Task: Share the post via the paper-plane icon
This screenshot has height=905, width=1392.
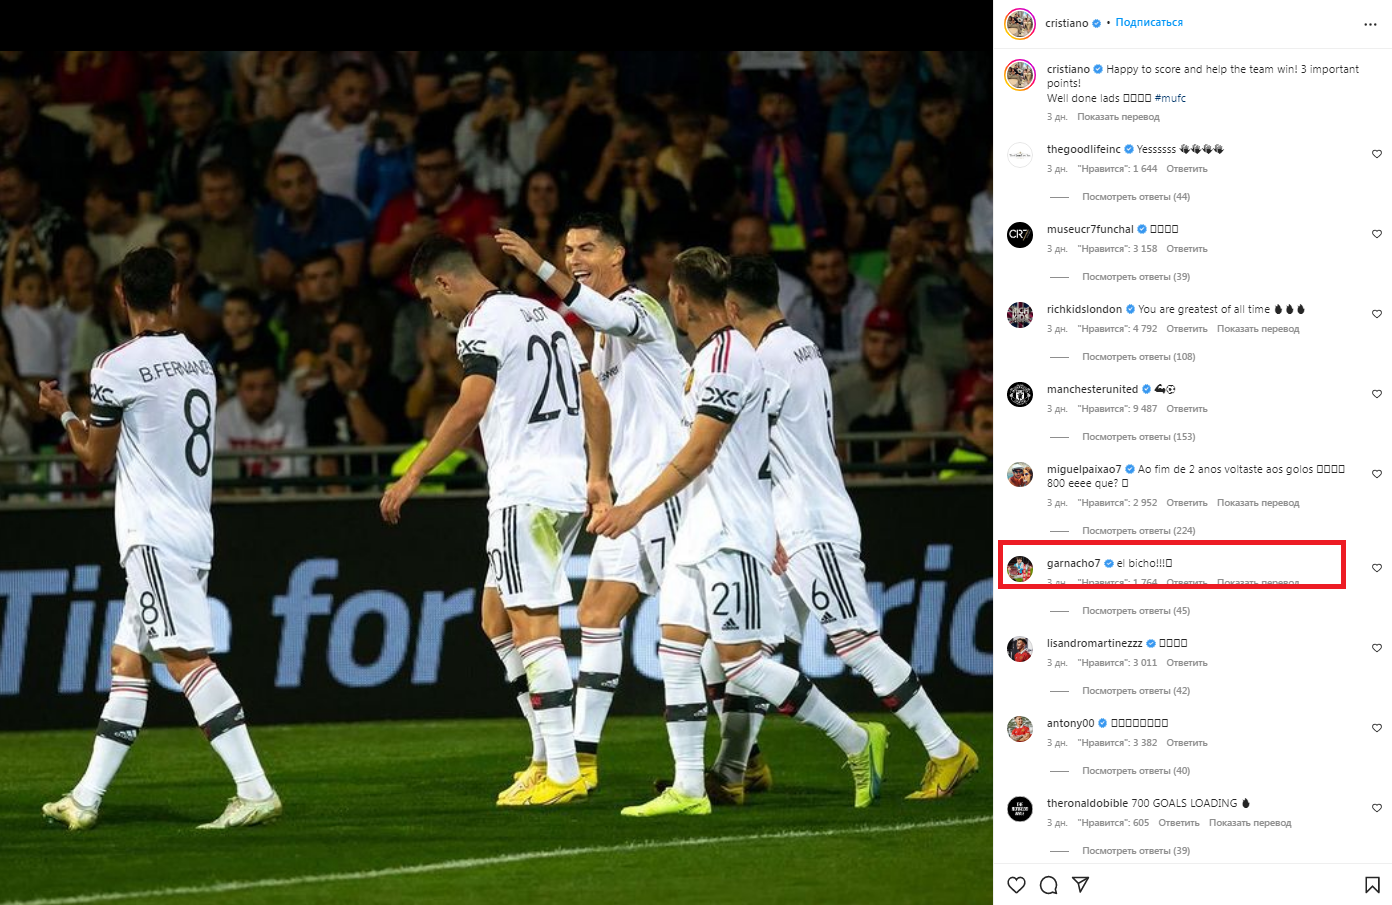Action: pyautogui.click(x=1080, y=885)
